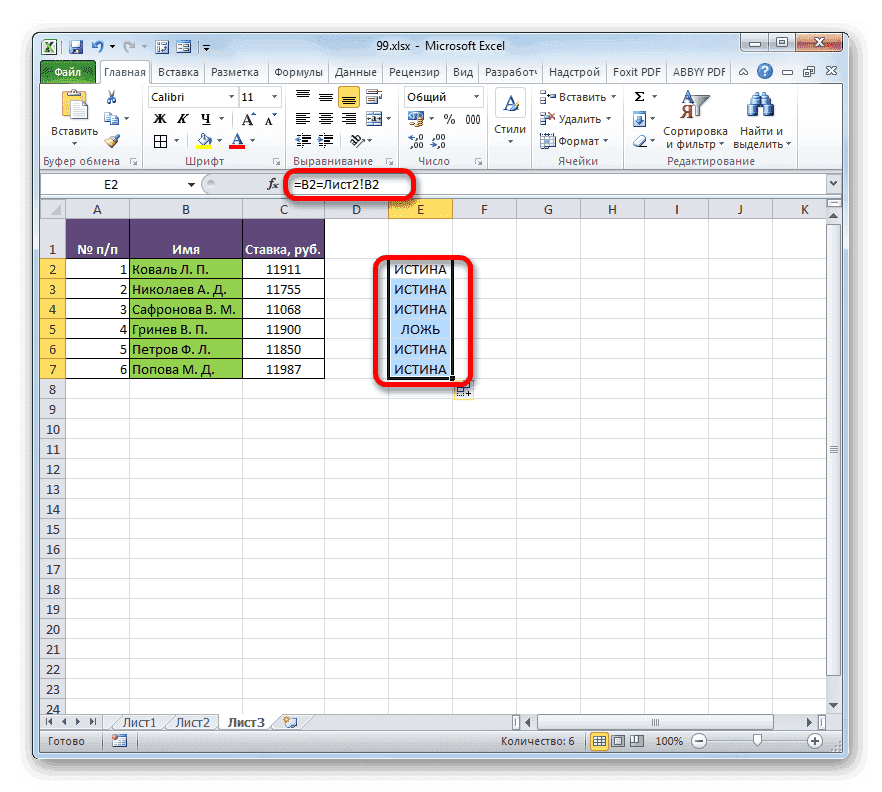Click the Merge and Center icon
Image resolution: width=882 pixels, height=792 pixels.
pyautogui.click(x=374, y=118)
